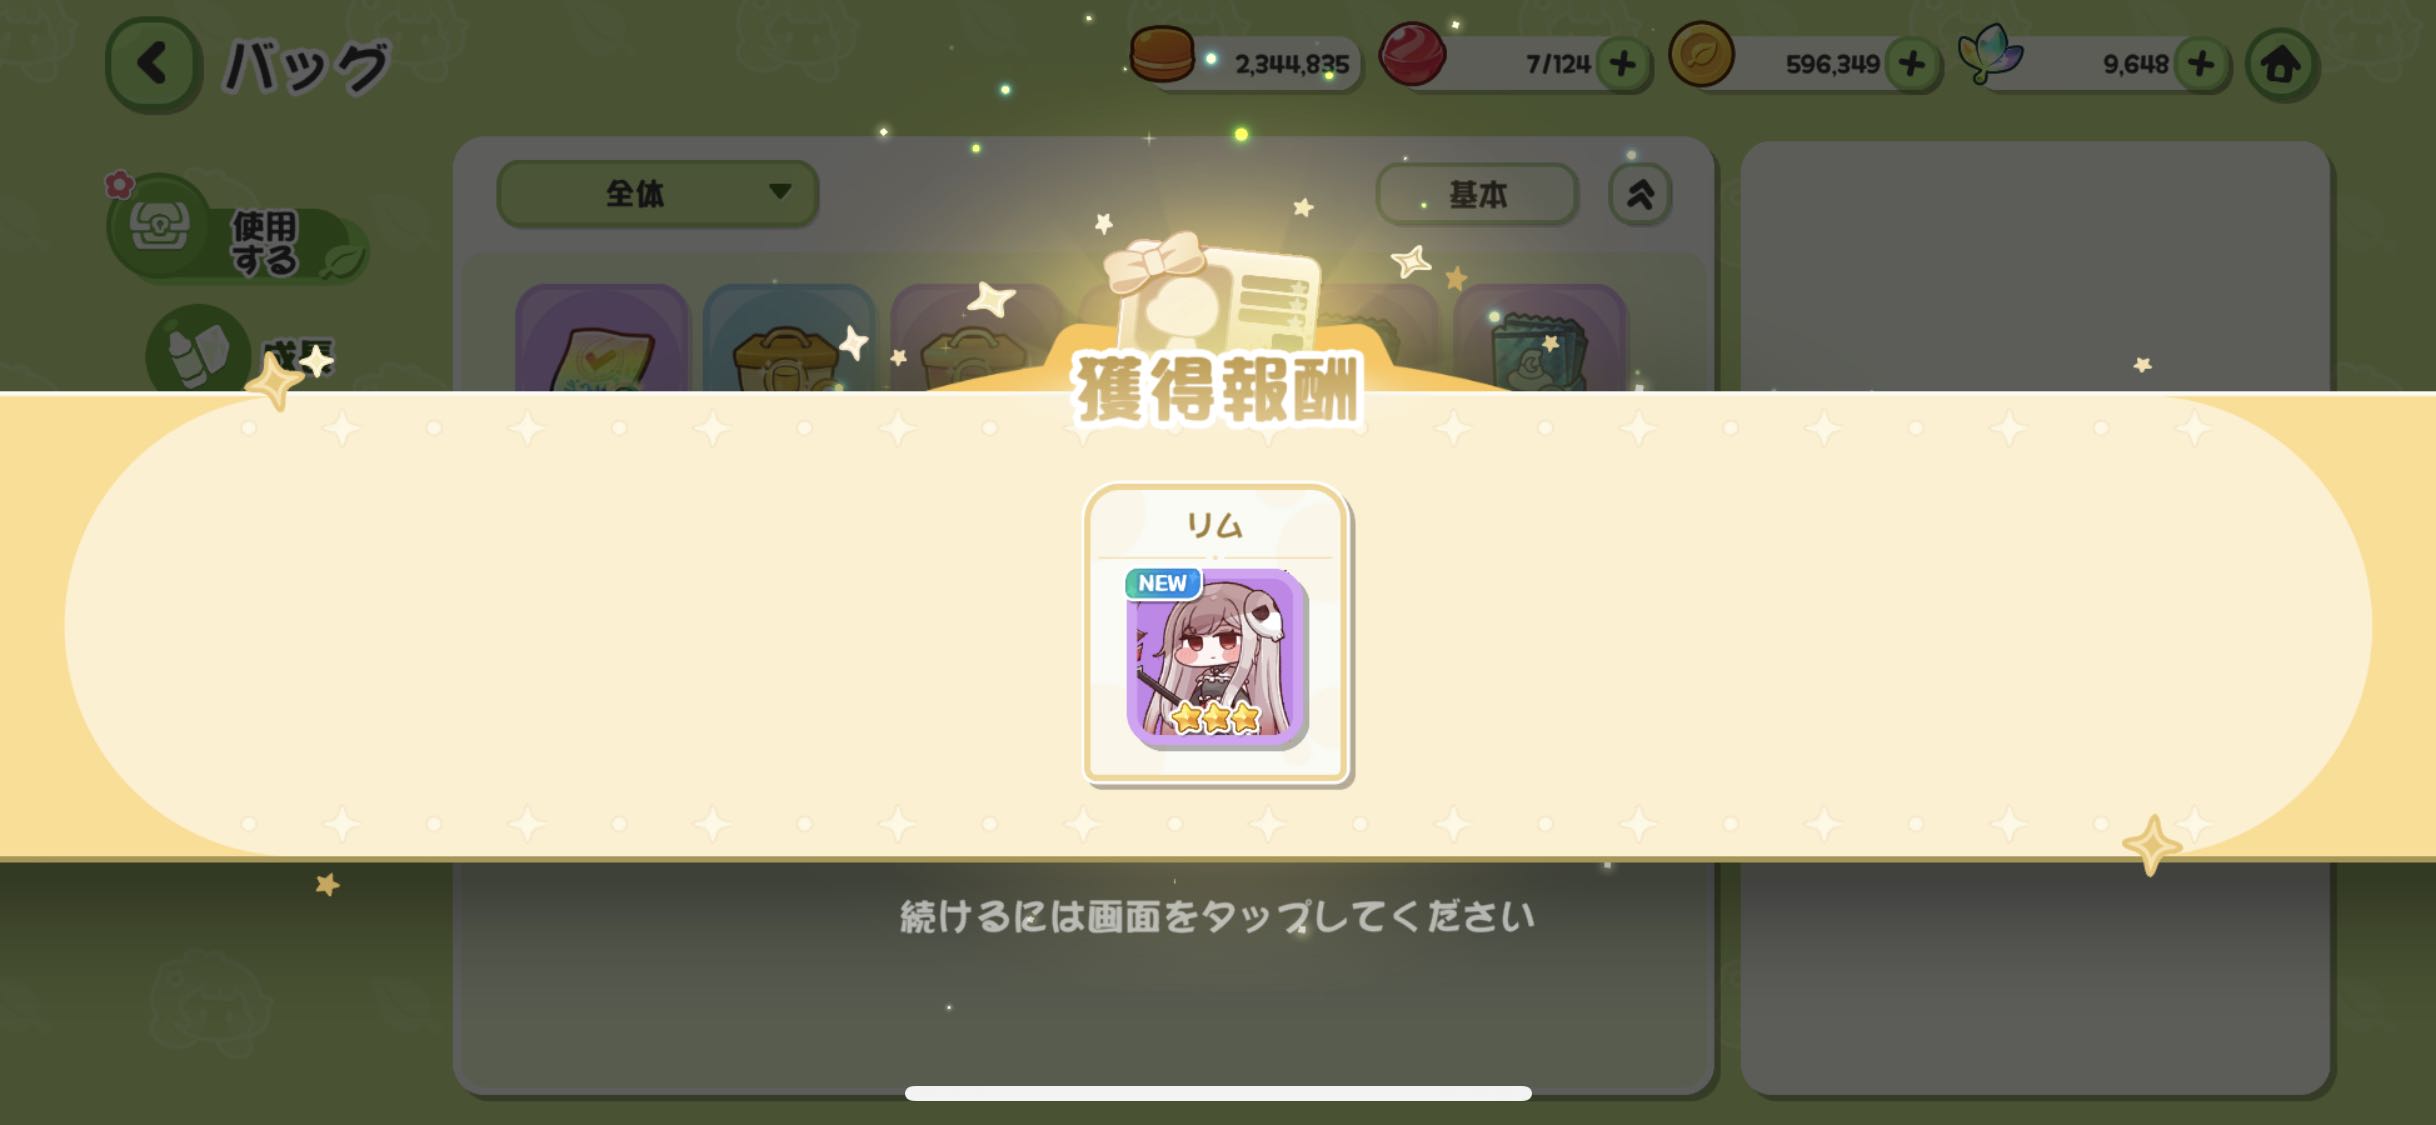Tap the brown pancake currency icon

pyautogui.click(x=1161, y=53)
